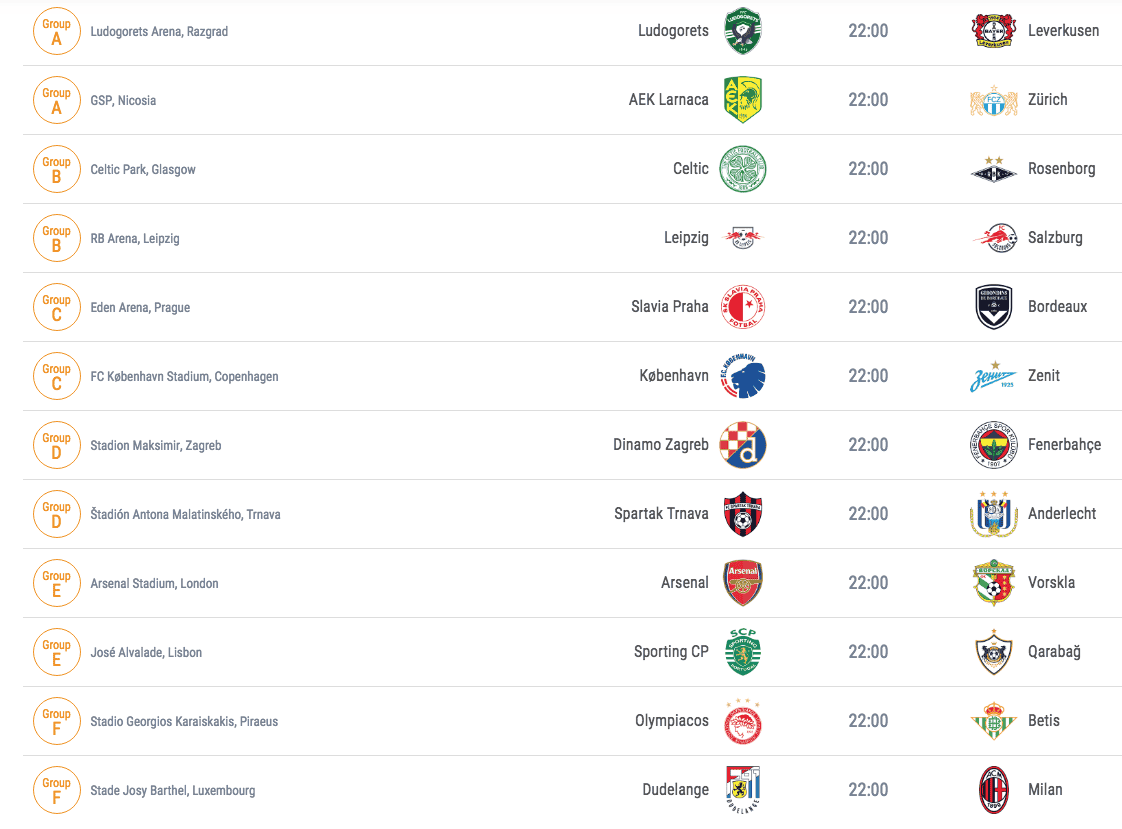Open the Slavia Praha team name link

click(670, 307)
